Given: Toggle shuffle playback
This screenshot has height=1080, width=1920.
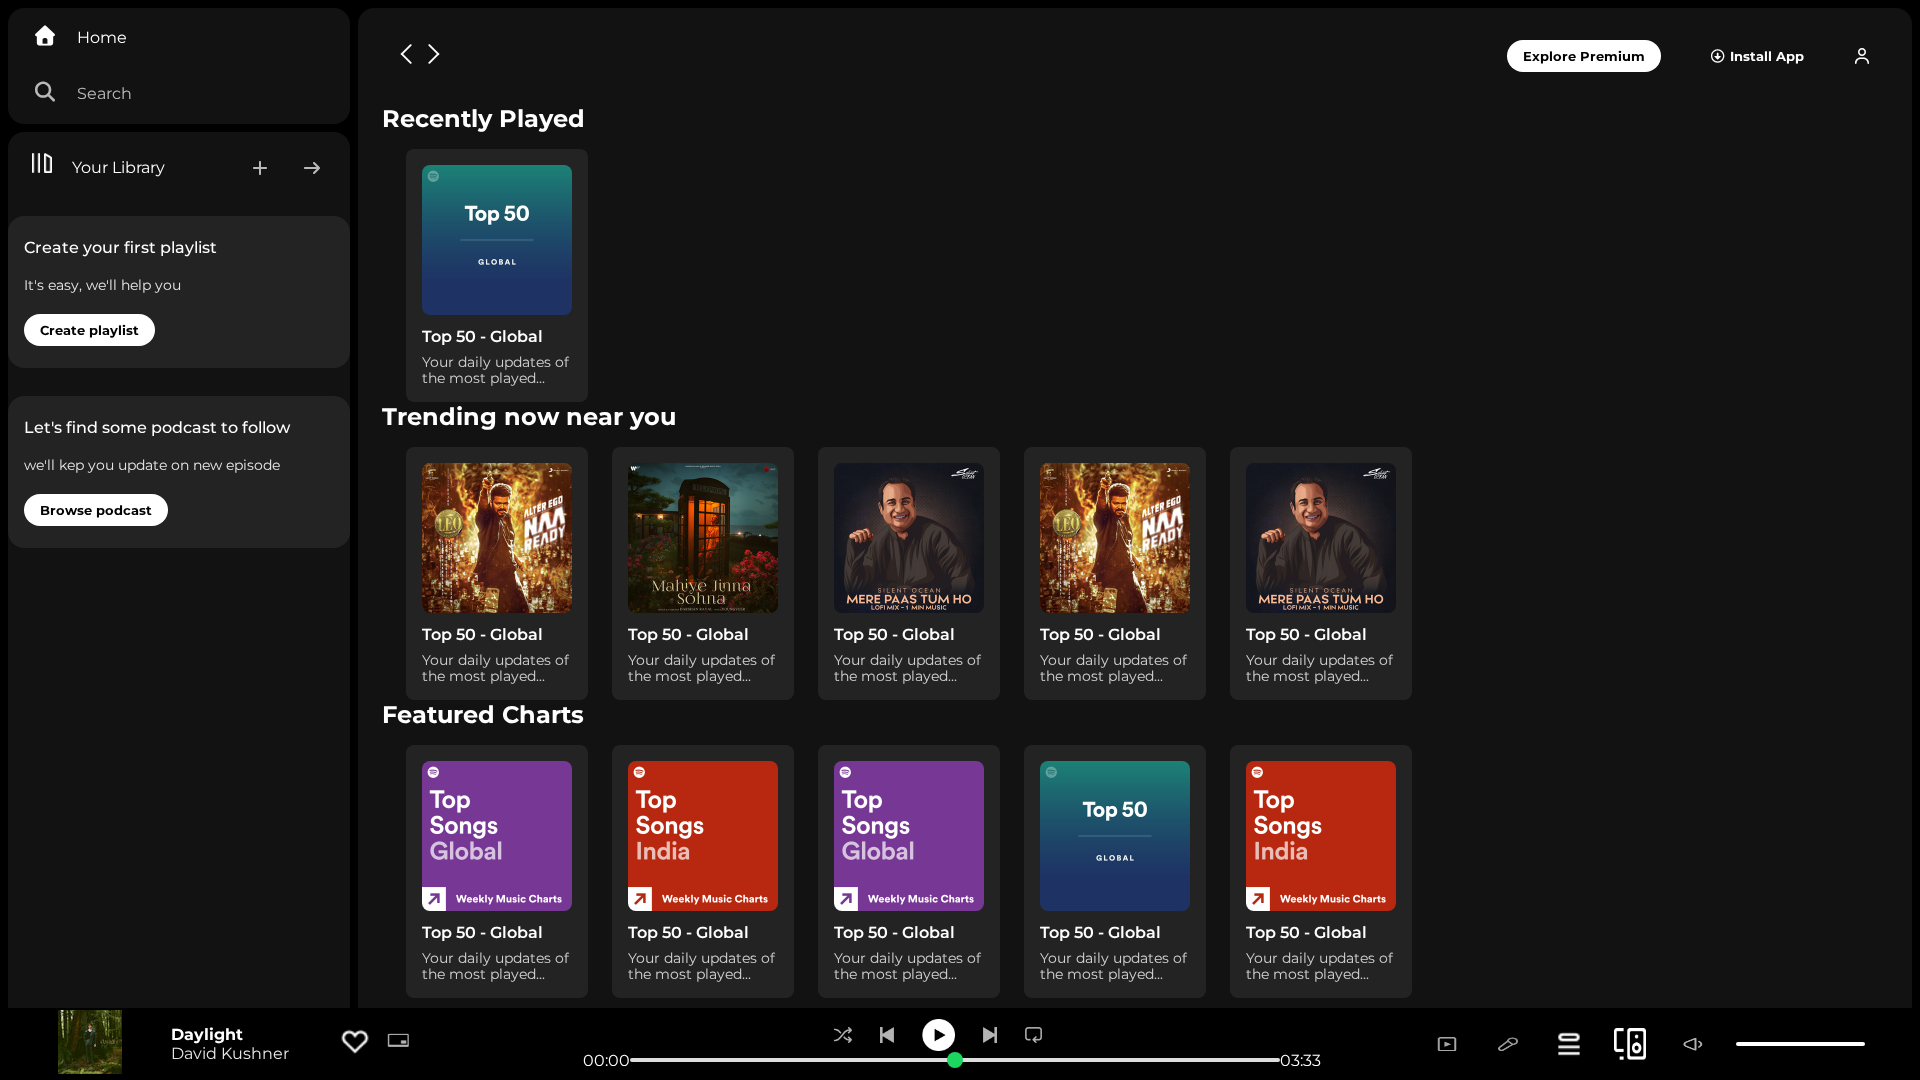Looking at the screenshot, I should pyautogui.click(x=843, y=1035).
